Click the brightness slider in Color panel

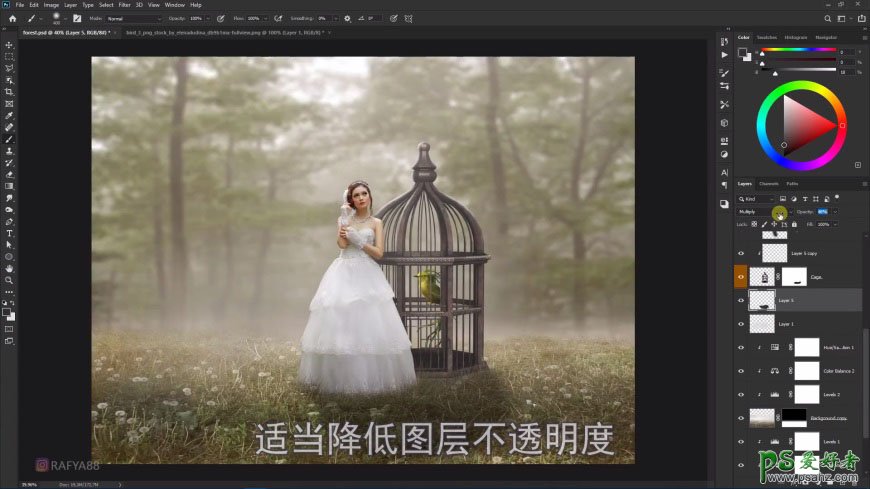coord(798,70)
